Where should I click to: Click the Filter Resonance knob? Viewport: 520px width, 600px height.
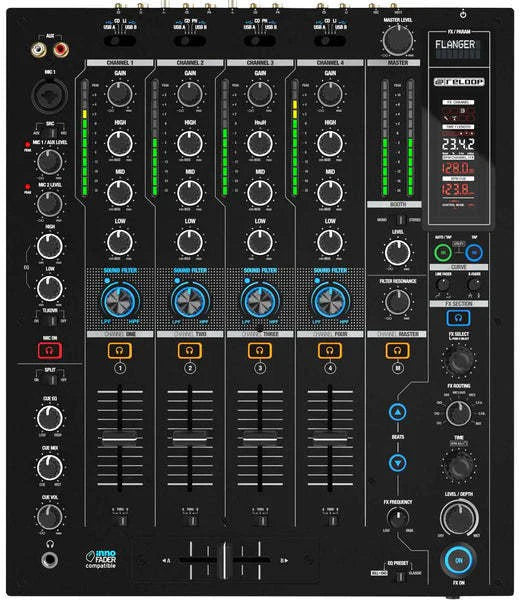[x=398, y=302]
